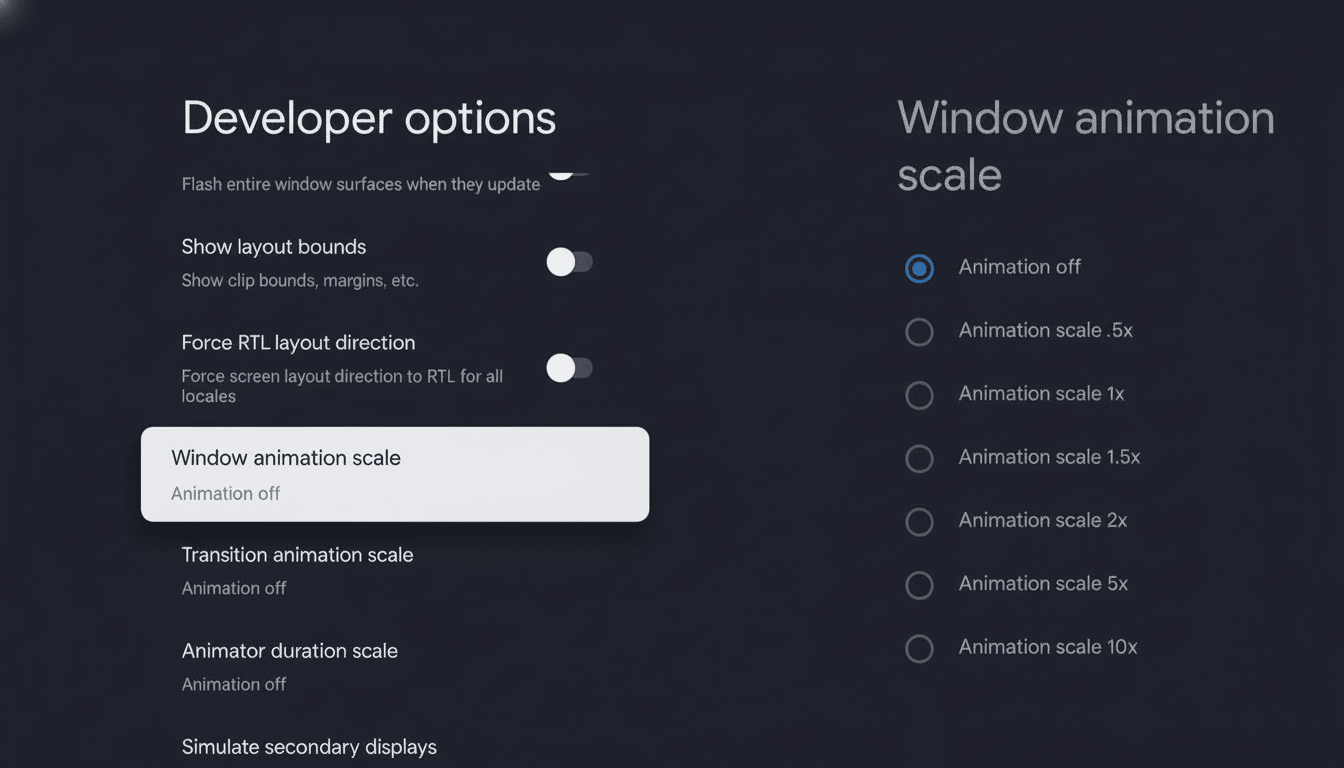Open the Window animation scale setting

tap(394, 474)
